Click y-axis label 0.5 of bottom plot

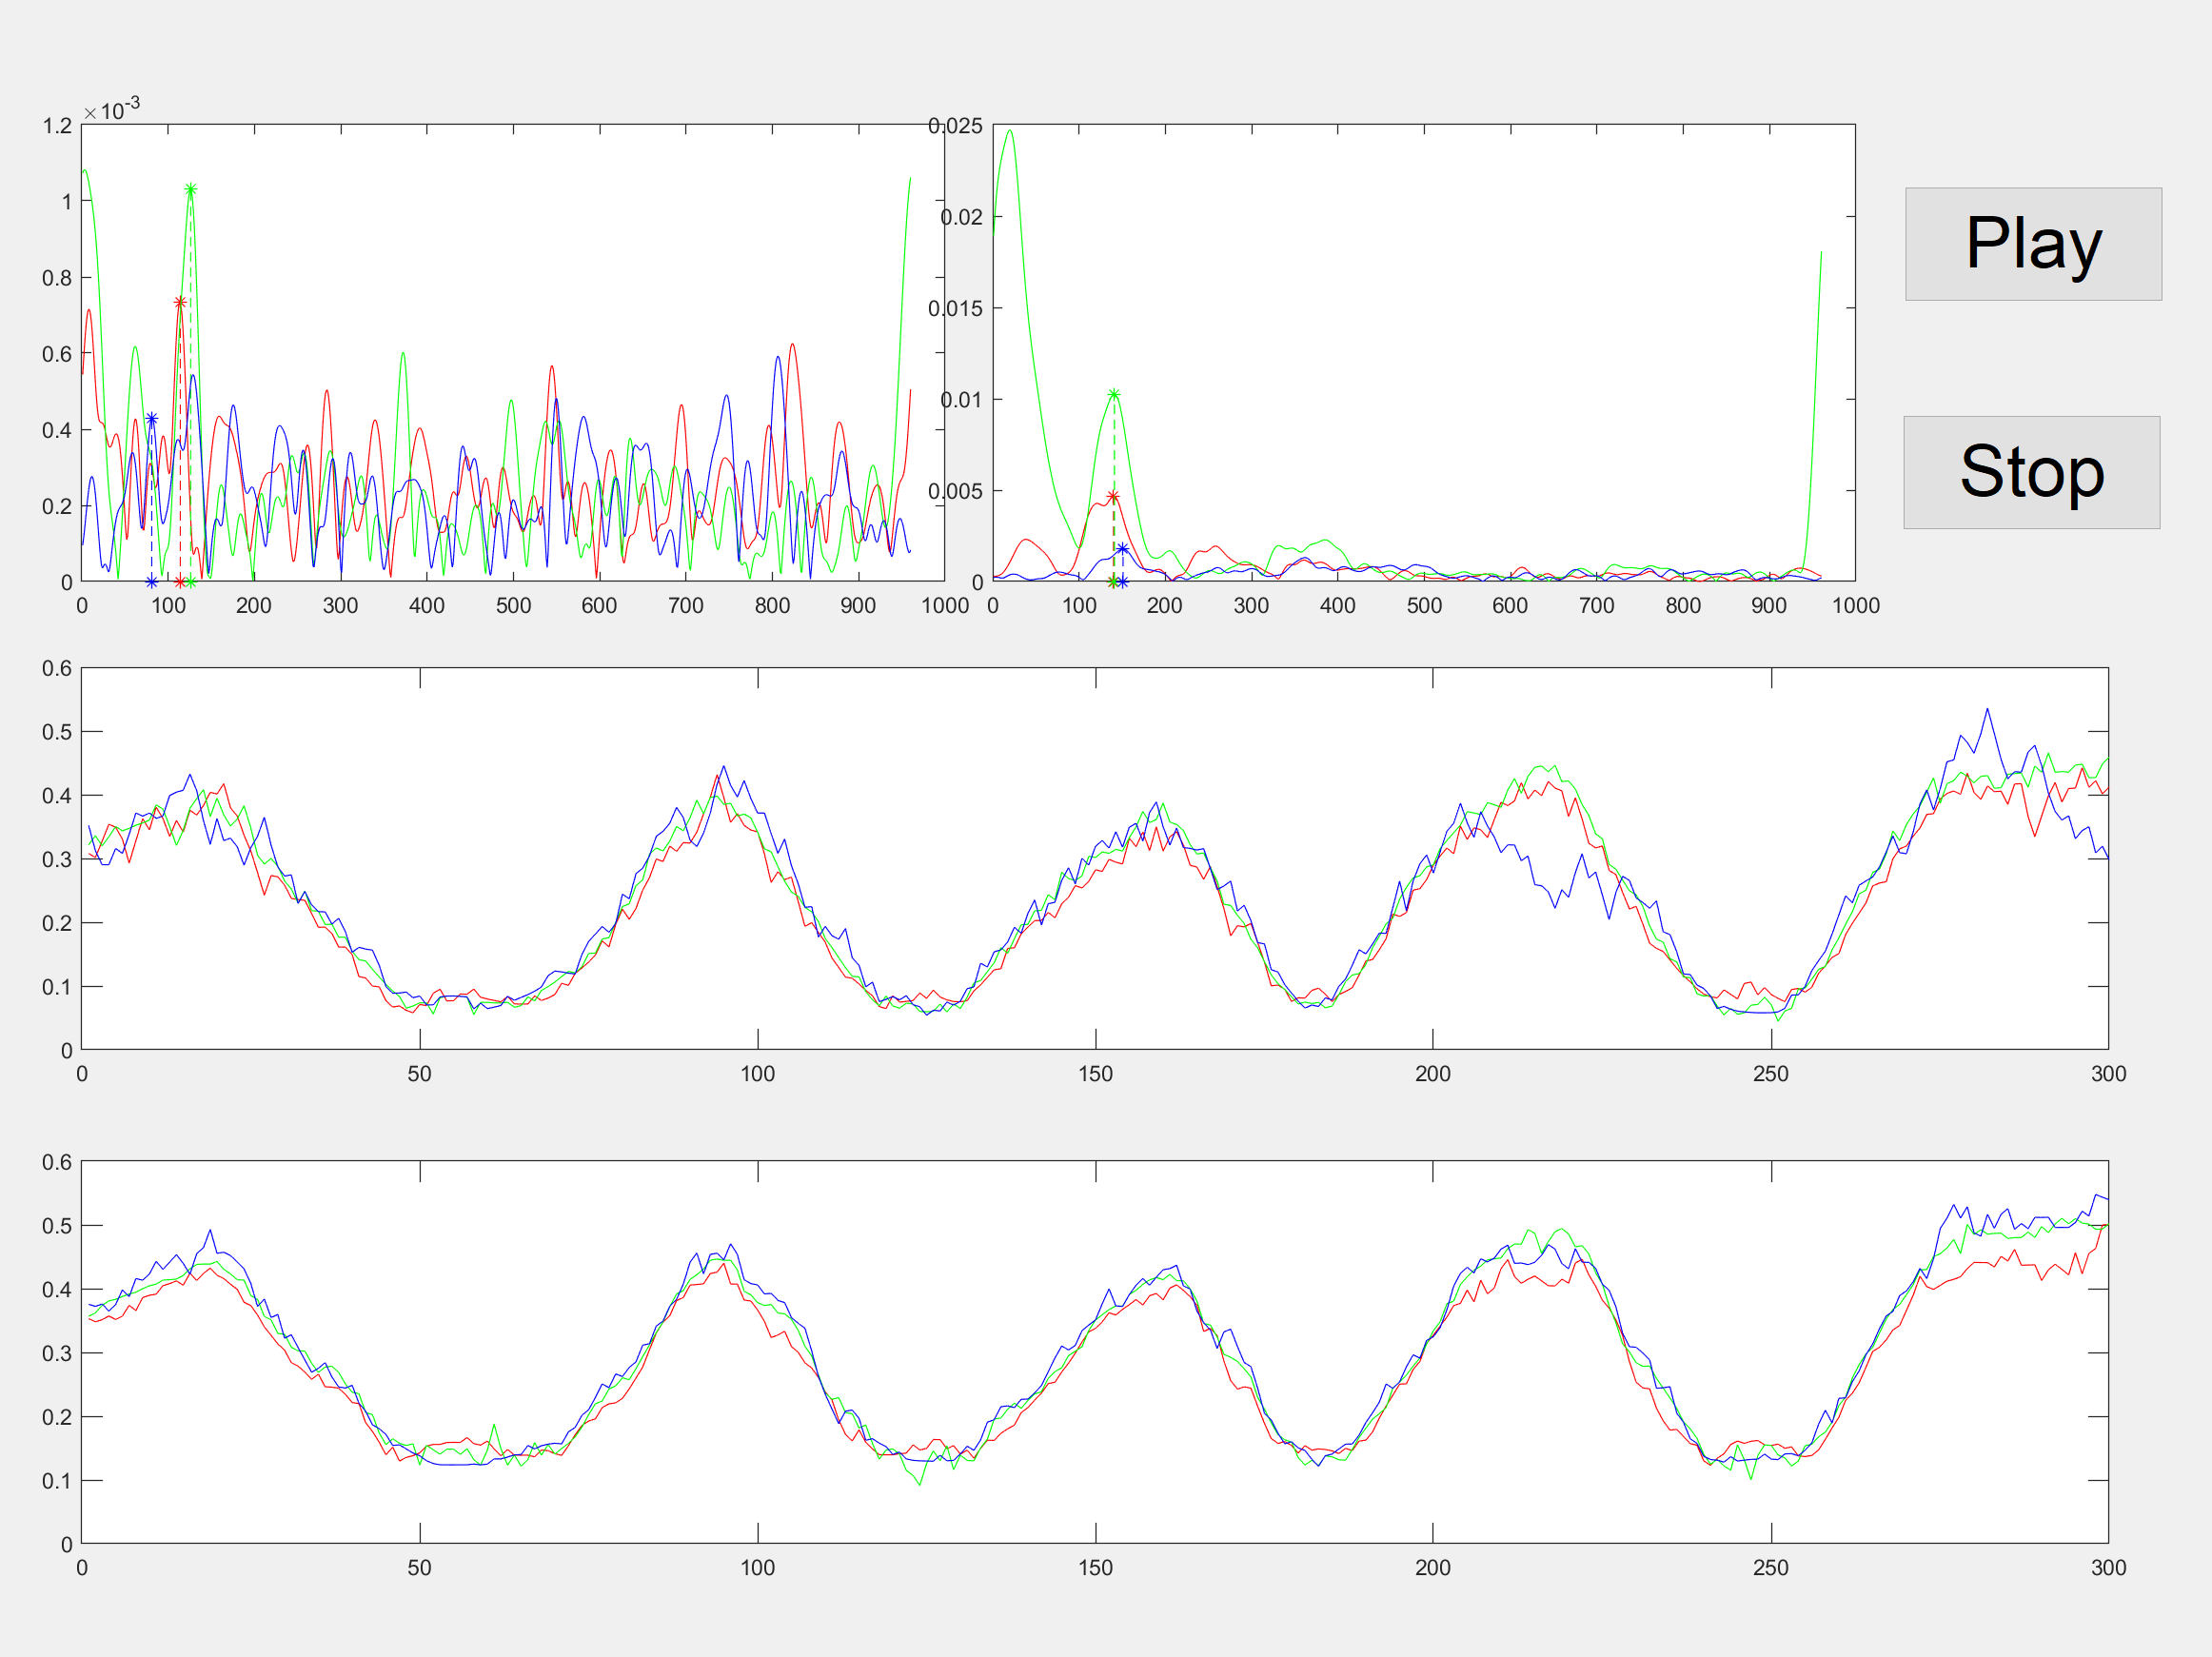click(x=57, y=1226)
